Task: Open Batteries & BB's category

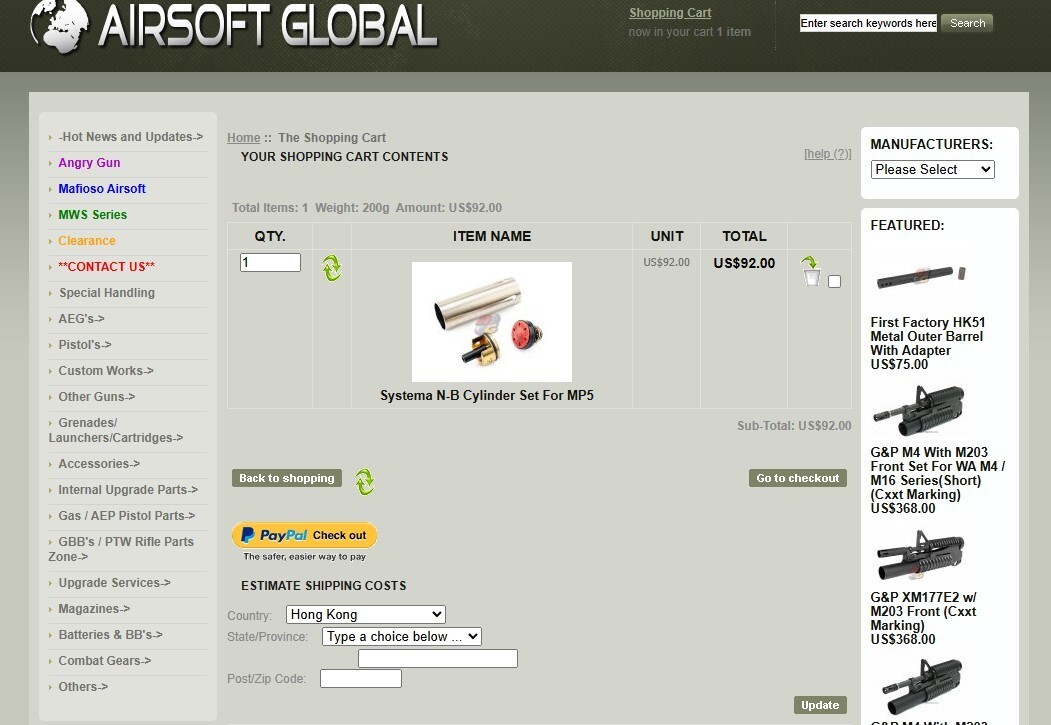Action: (110, 635)
